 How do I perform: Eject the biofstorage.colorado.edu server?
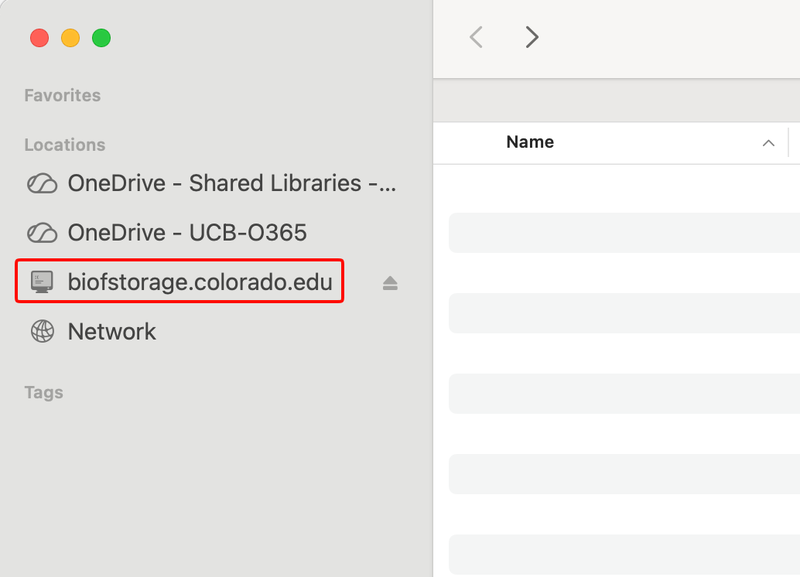[x=390, y=283]
